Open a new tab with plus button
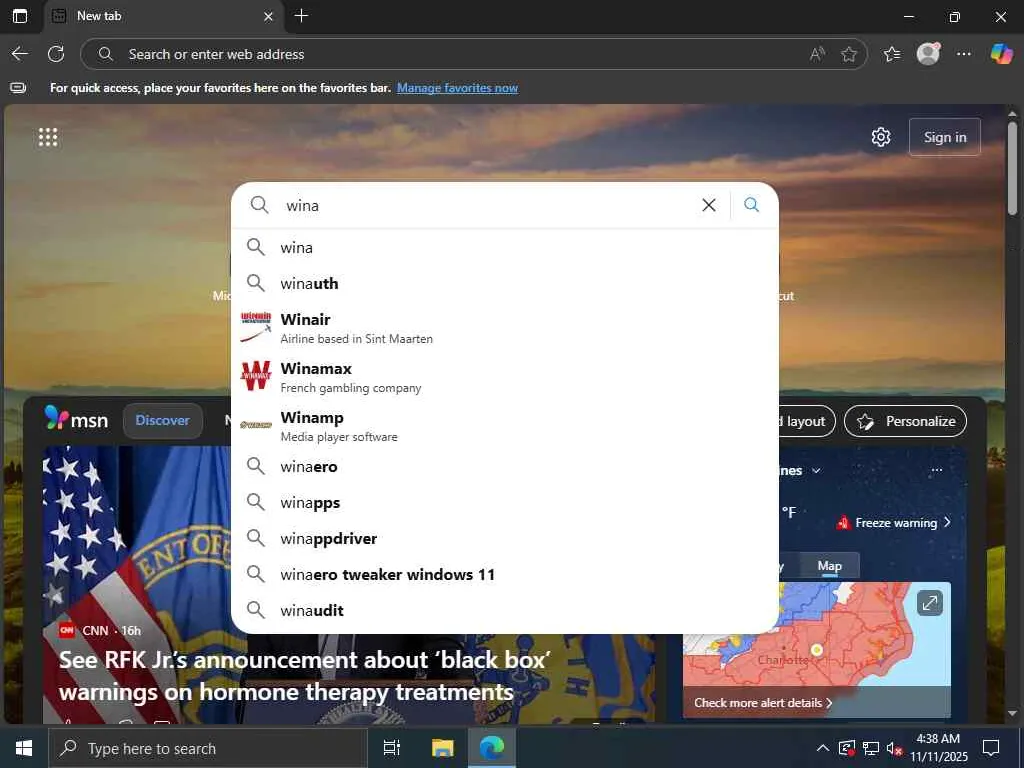The height and width of the screenshot is (768, 1024). (301, 16)
